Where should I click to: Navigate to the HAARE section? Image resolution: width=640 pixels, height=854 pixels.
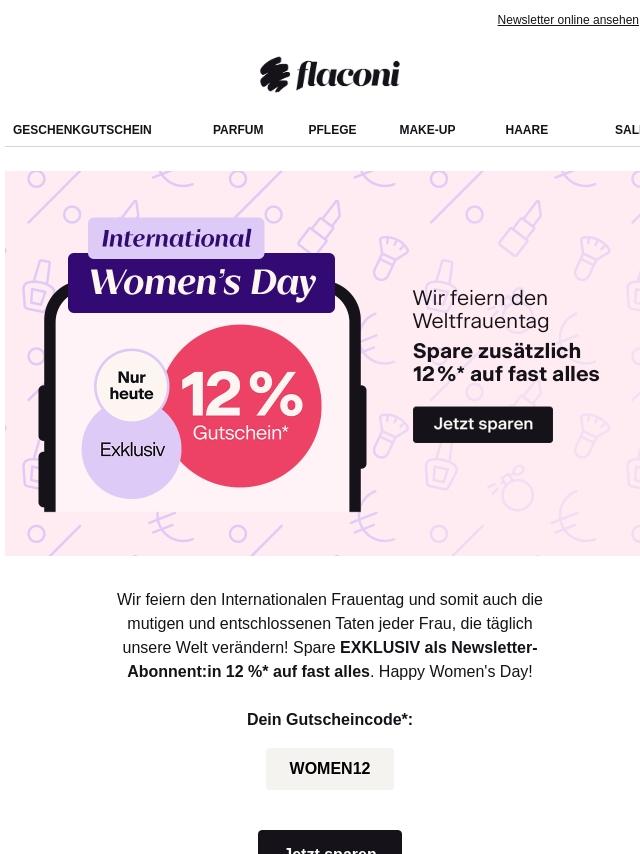(x=527, y=130)
